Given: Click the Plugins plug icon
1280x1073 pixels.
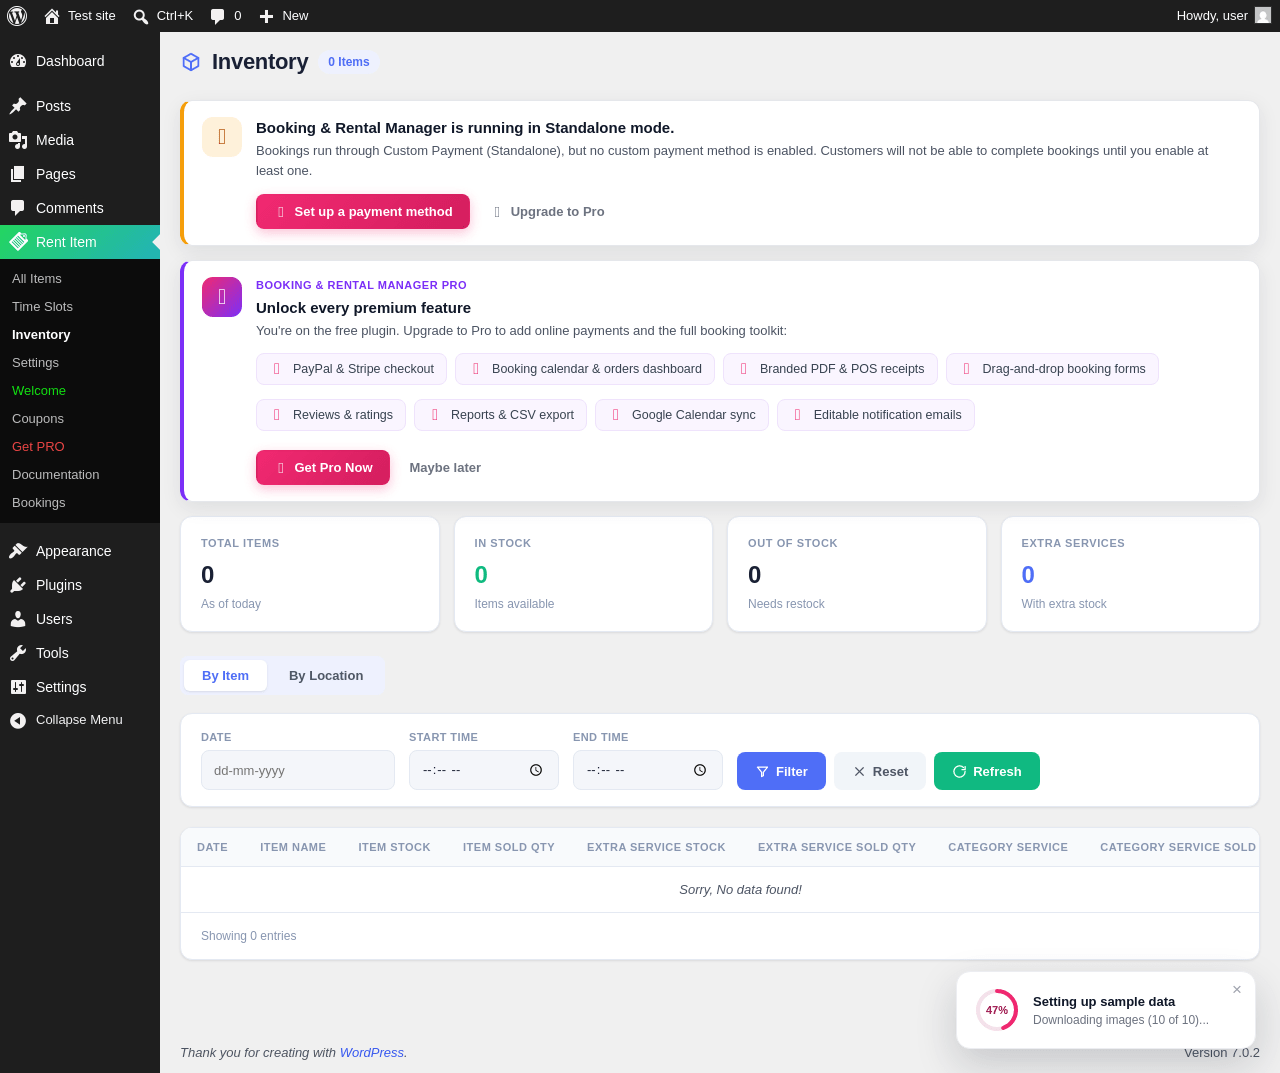Looking at the screenshot, I should [18, 585].
